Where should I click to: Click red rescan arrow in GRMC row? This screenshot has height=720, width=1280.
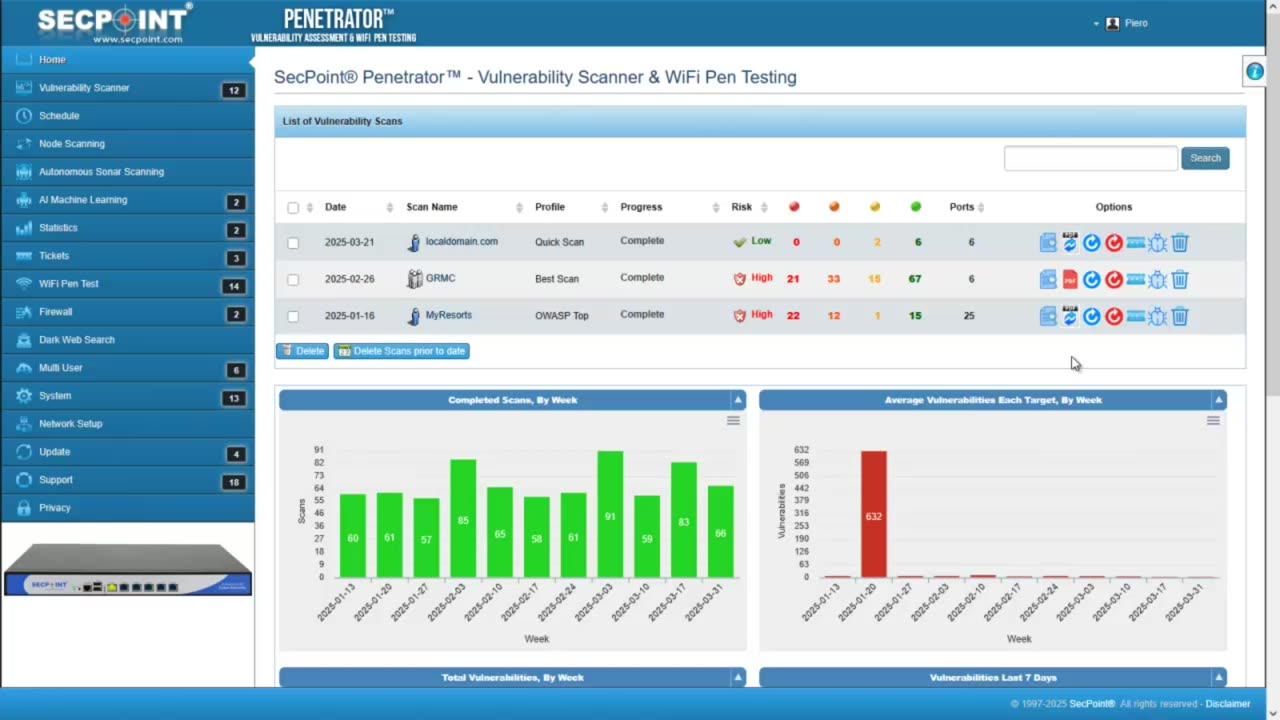point(1114,280)
